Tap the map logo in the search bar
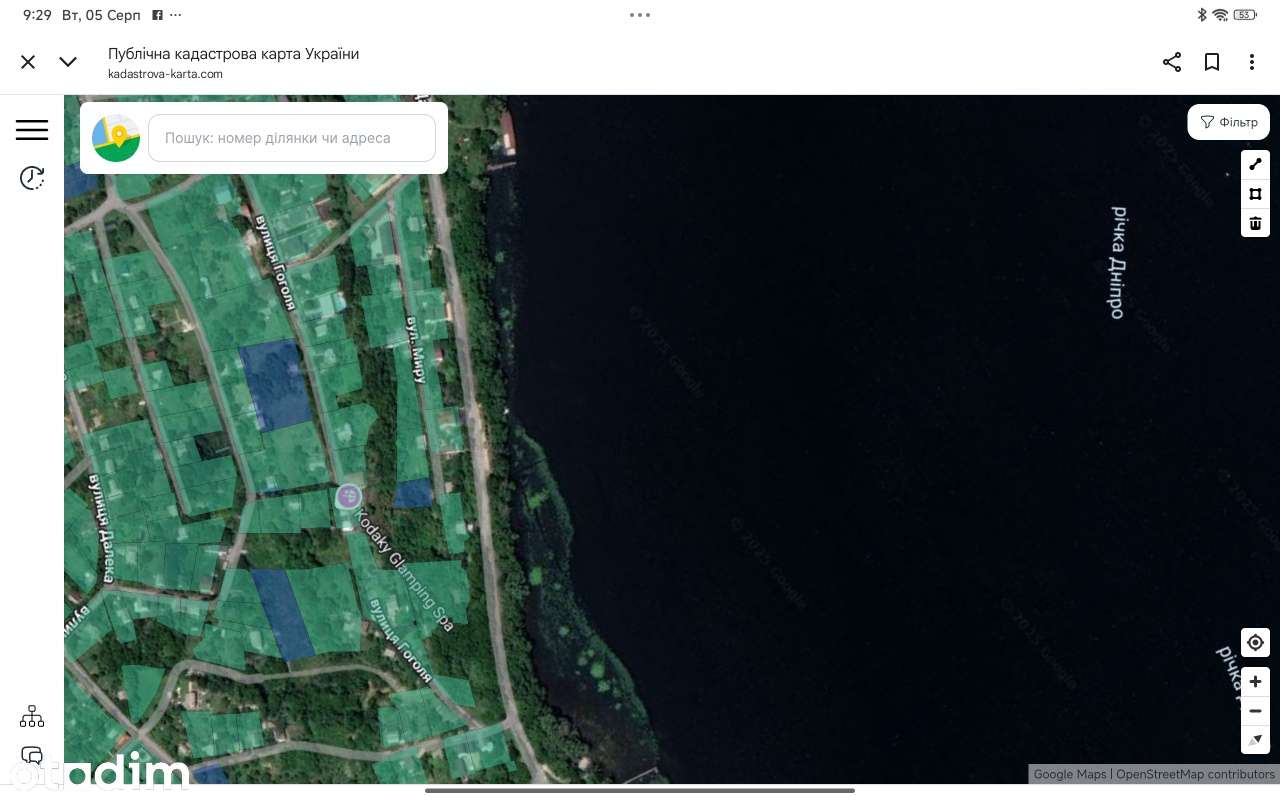1280x800 pixels. (x=116, y=138)
